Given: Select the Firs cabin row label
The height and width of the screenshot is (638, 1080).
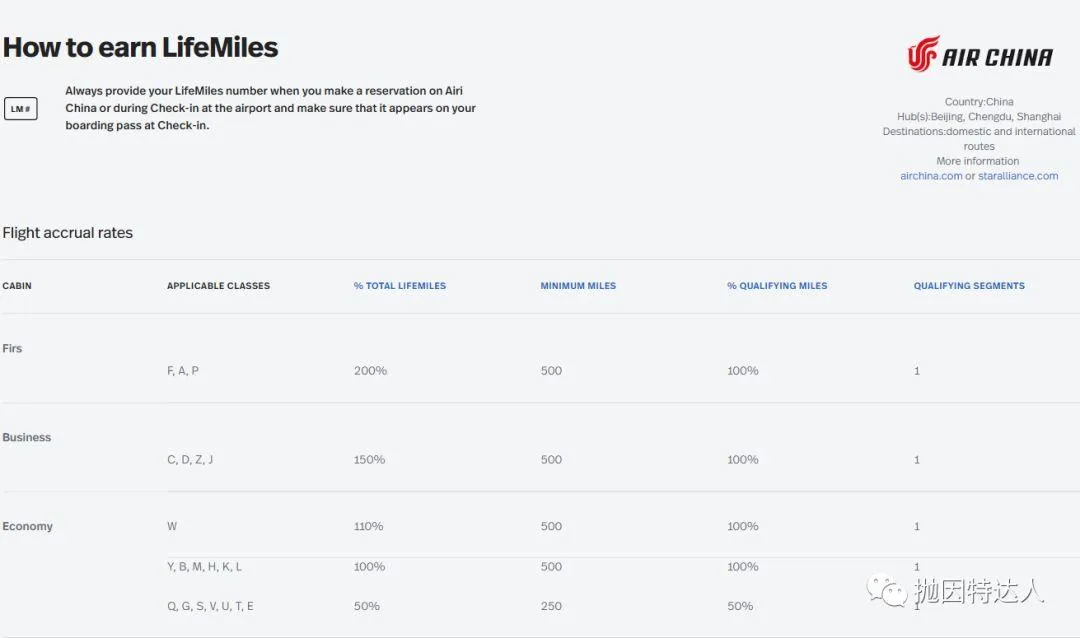Looking at the screenshot, I should 12,349.
